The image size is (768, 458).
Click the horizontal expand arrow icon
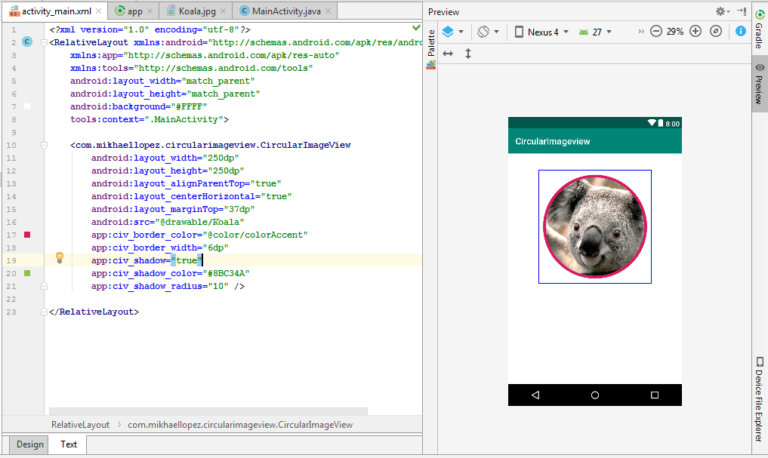[x=448, y=53]
